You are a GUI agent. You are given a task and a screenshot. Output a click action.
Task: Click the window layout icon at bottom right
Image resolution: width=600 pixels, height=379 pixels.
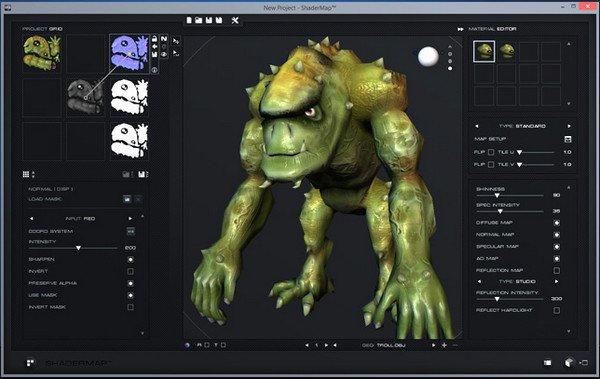548,363
